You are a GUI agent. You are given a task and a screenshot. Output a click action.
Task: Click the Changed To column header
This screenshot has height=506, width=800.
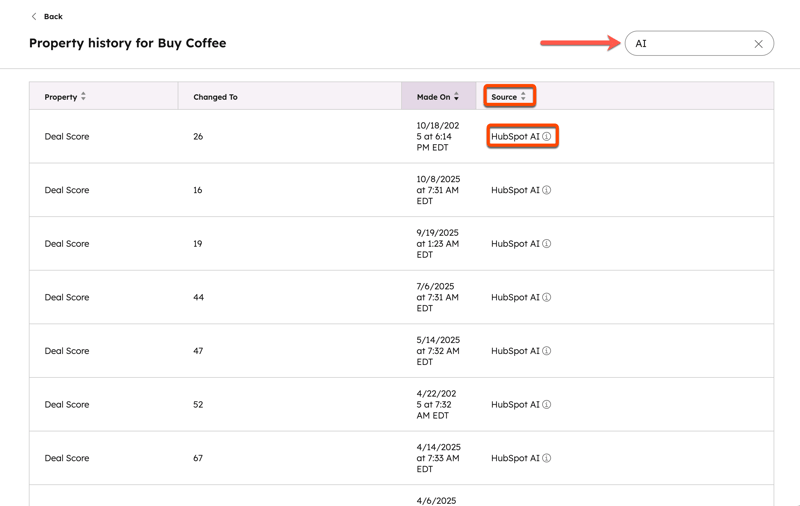[215, 97]
